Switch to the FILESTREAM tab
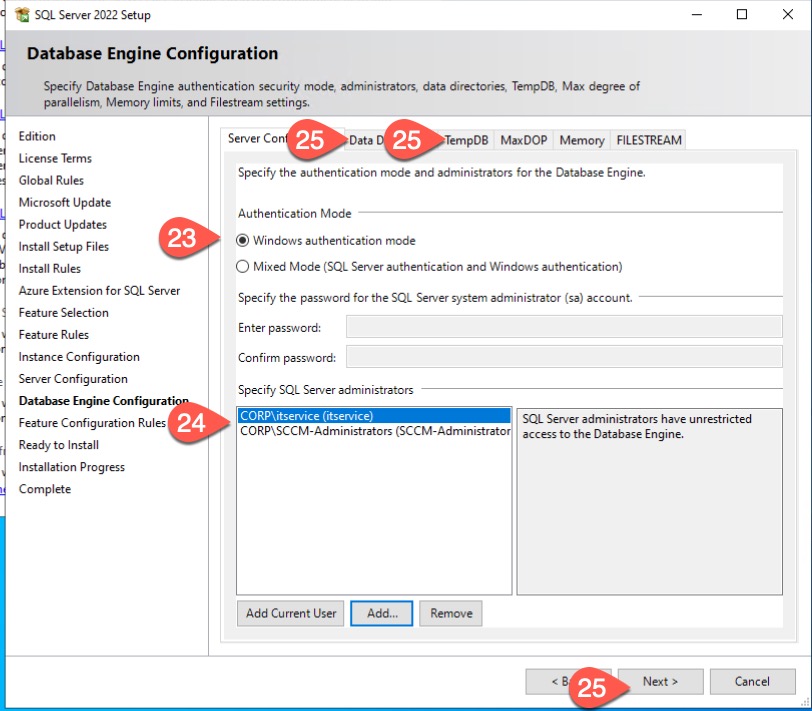Viewport: 812px width, 711px height. 649,141
